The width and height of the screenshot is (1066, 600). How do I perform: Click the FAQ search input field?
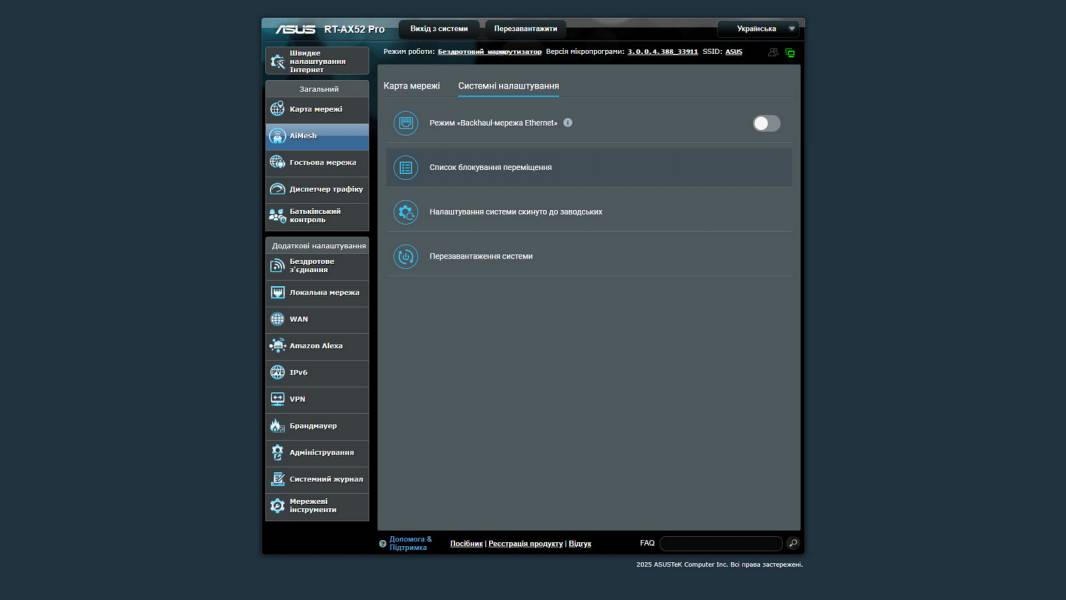tap(720, 543)
